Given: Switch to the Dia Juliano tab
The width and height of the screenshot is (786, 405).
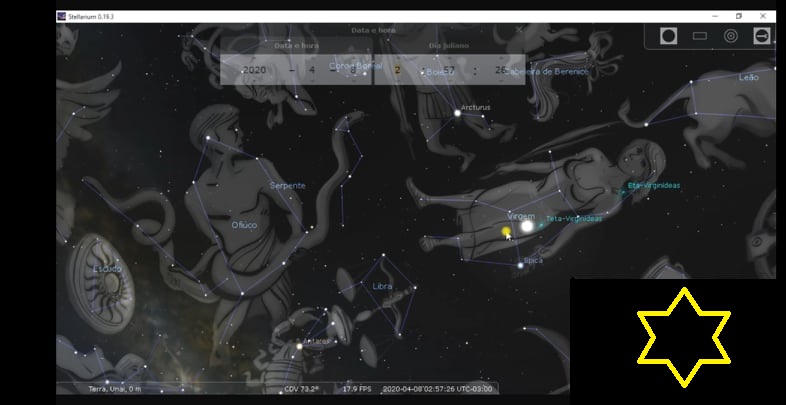Looking at the screenshot, I should pyautogui.click(x=449, y=45).
